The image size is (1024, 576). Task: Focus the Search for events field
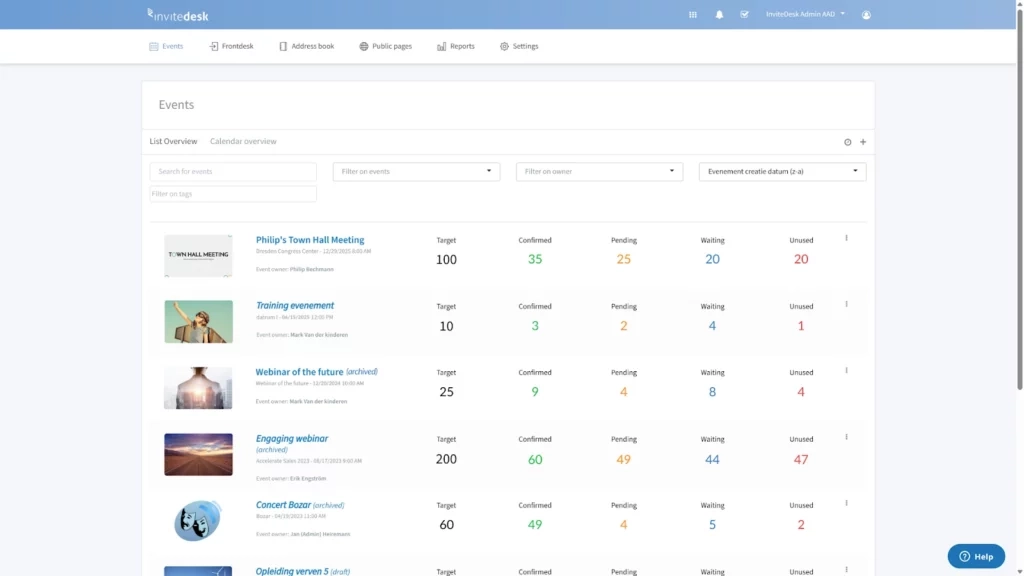point(233,172)
